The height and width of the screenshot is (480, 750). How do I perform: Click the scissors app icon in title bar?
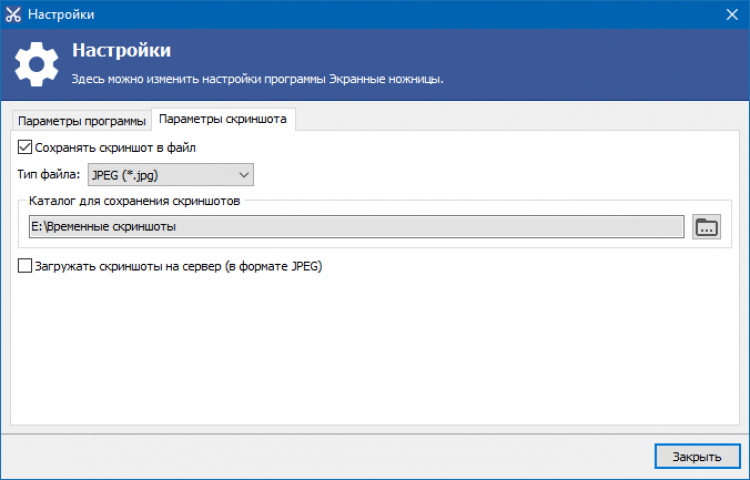[x=14, y=14]
